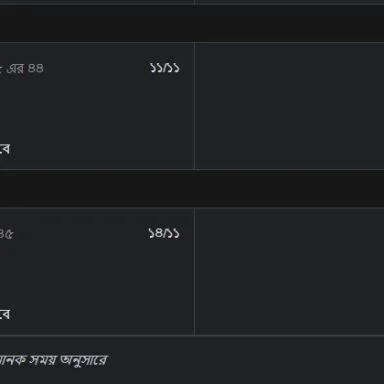Select the ১১/১১ date in upper row
This screenshot has width=384, height=384.
click(x=164, y=68)
